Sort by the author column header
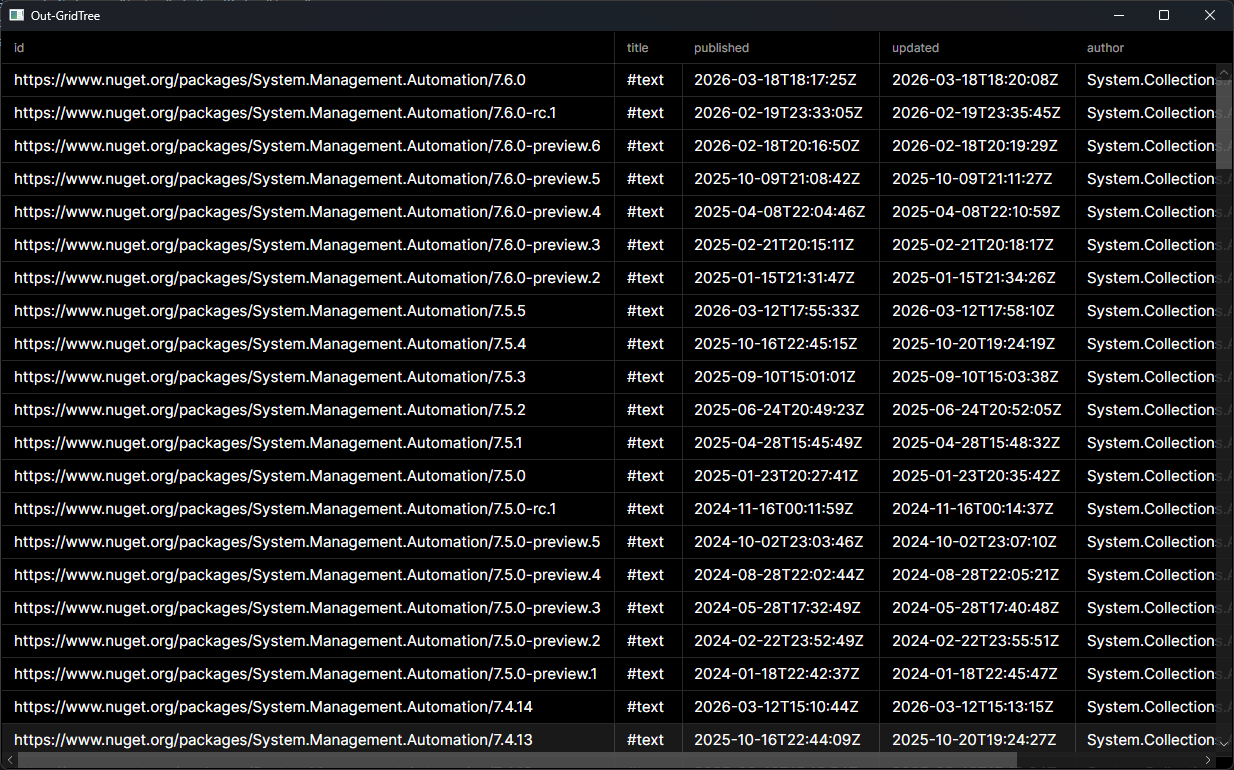 1154,47
